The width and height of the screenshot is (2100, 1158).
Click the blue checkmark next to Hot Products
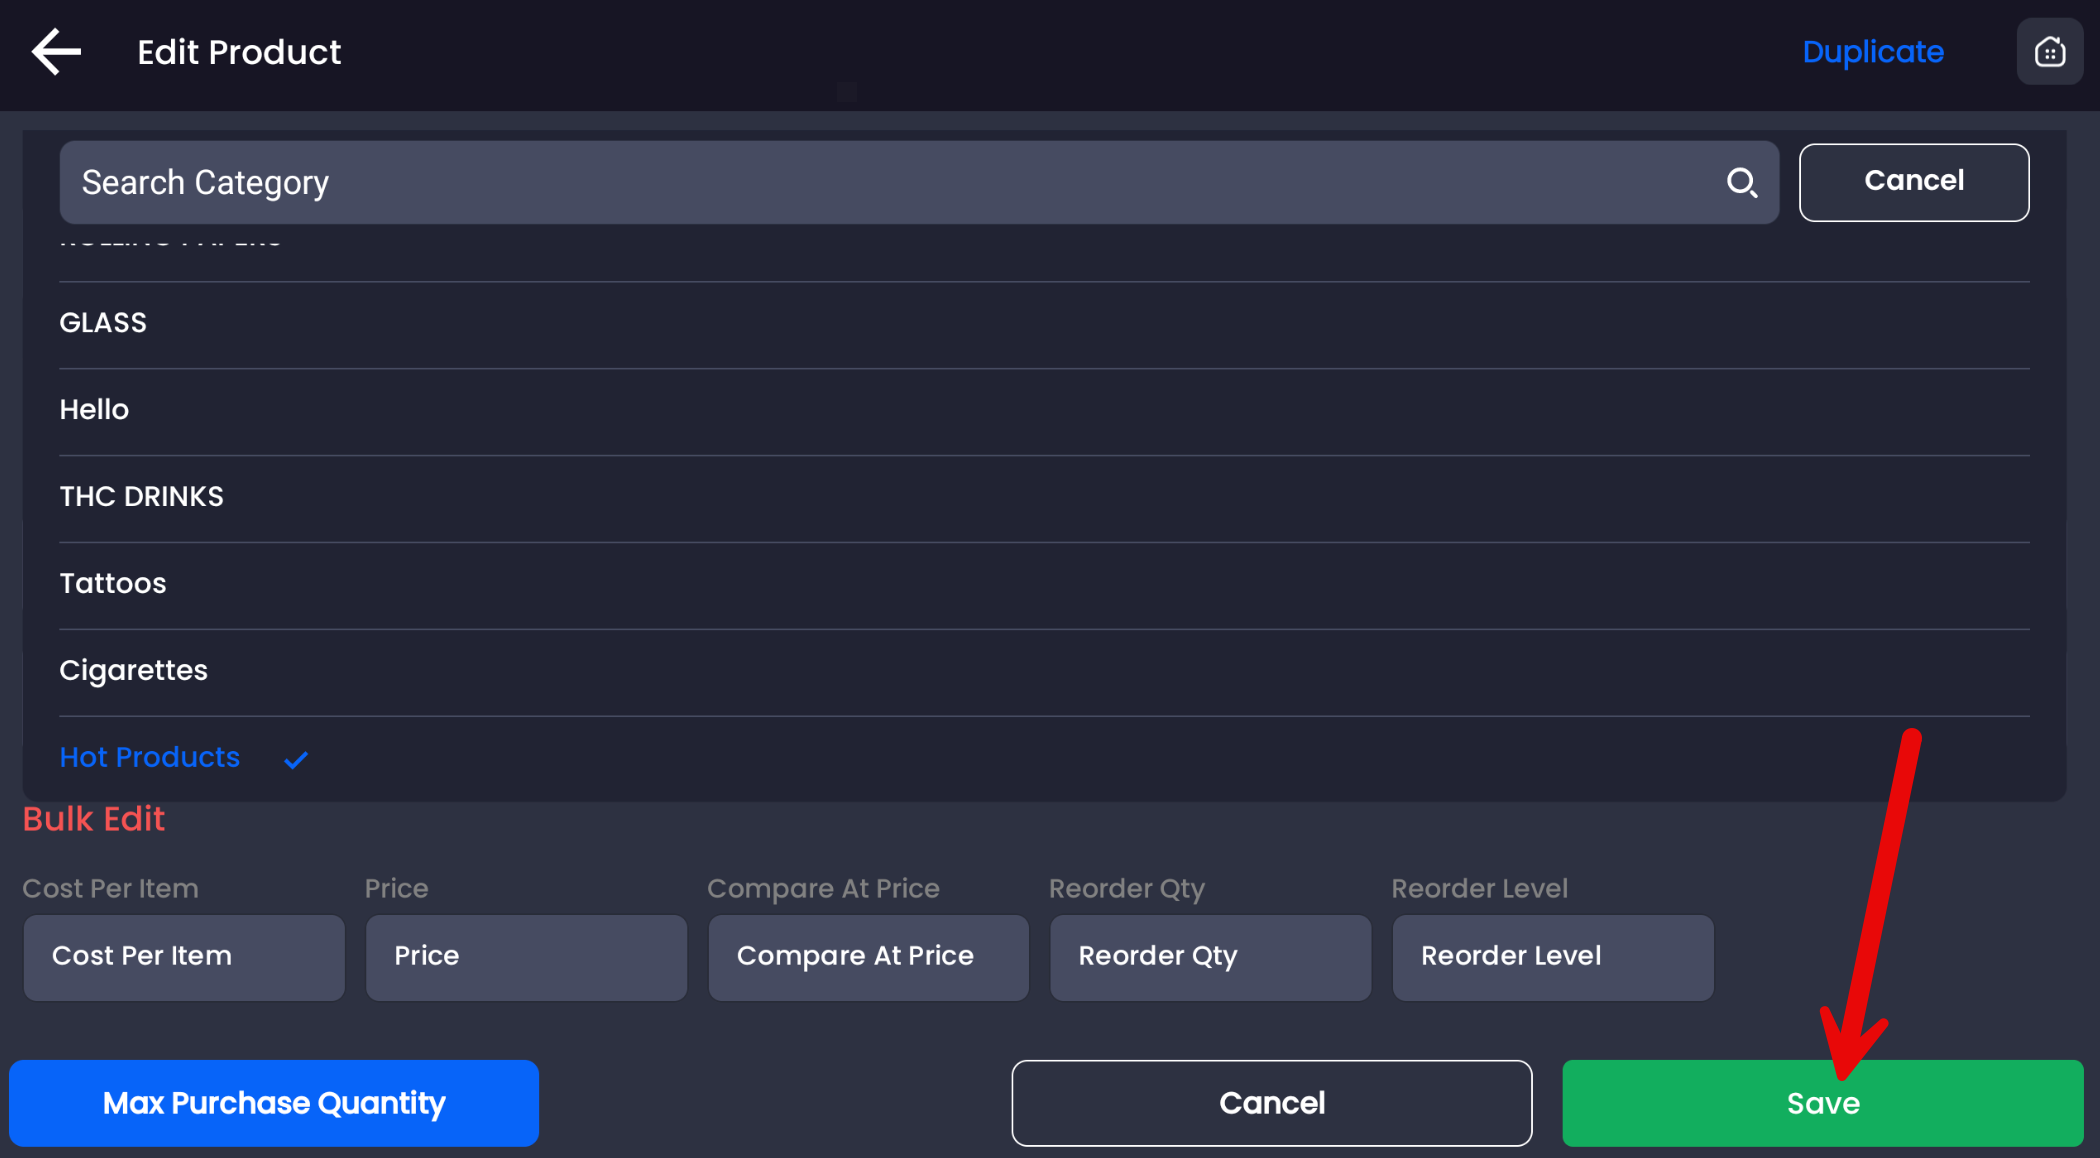pos(296,760)
